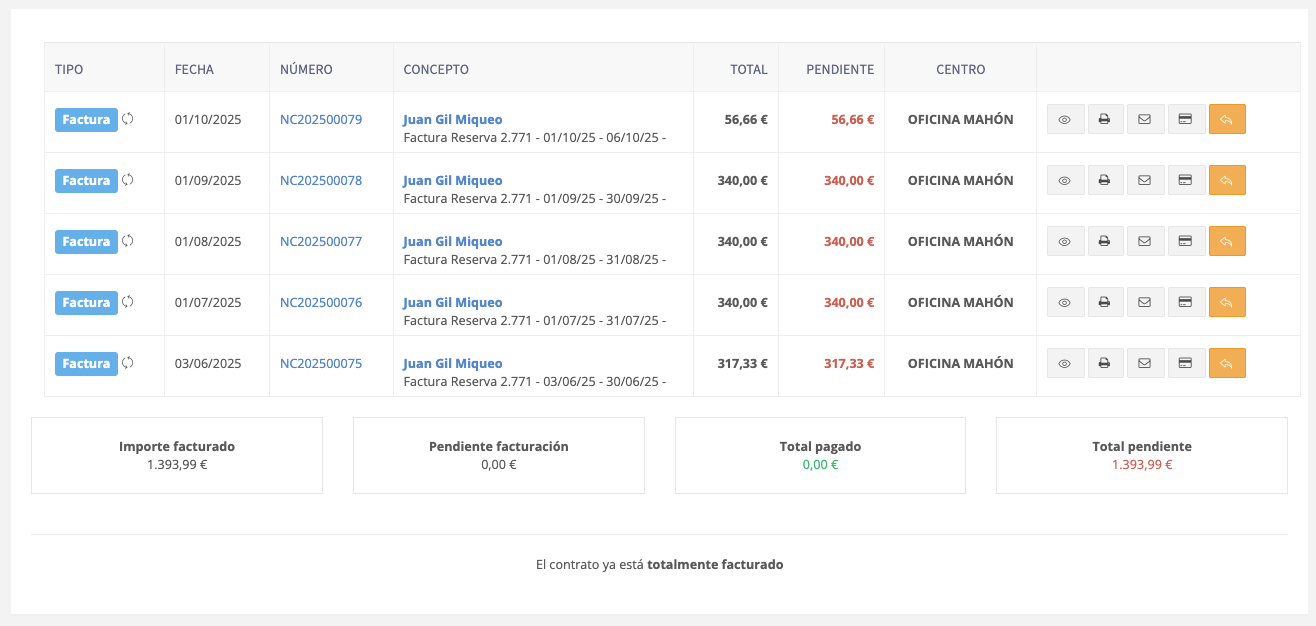The height and width of the screenshot is (626, 1316).
Task: Select pending amount 56,66 € in red
Action: click(852, 119)
